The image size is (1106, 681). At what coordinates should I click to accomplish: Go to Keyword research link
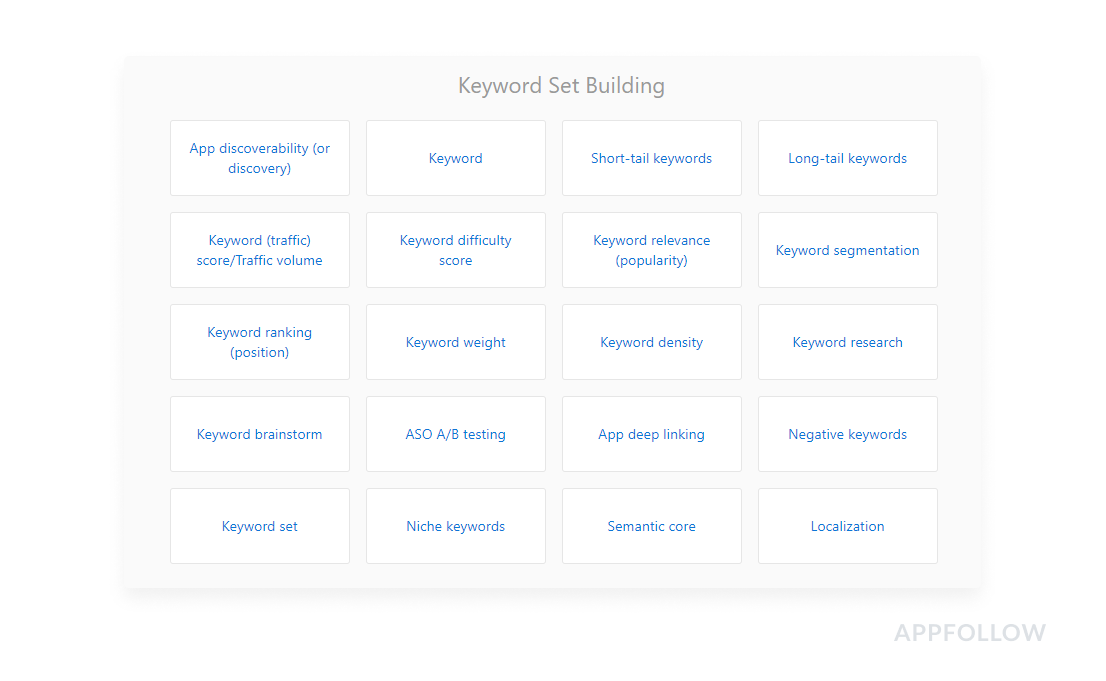click(848, 342)
